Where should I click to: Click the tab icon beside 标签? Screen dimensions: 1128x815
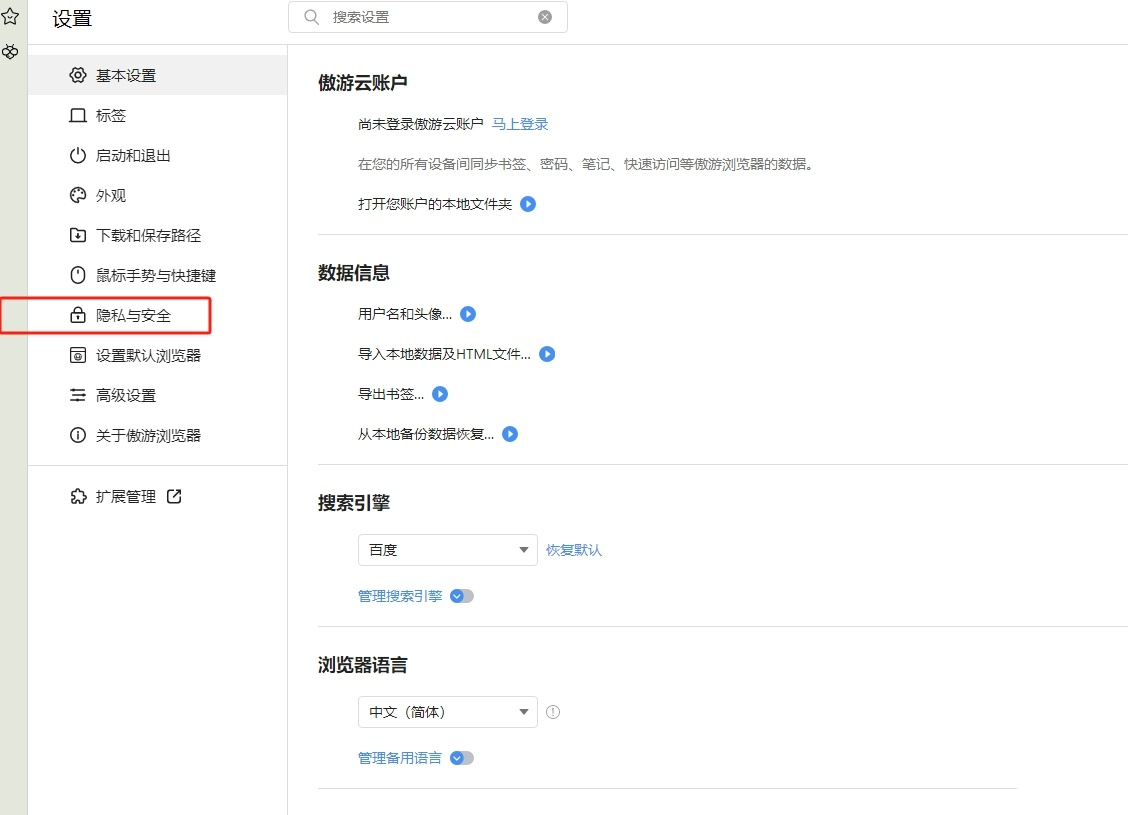[x=78, y=115]
